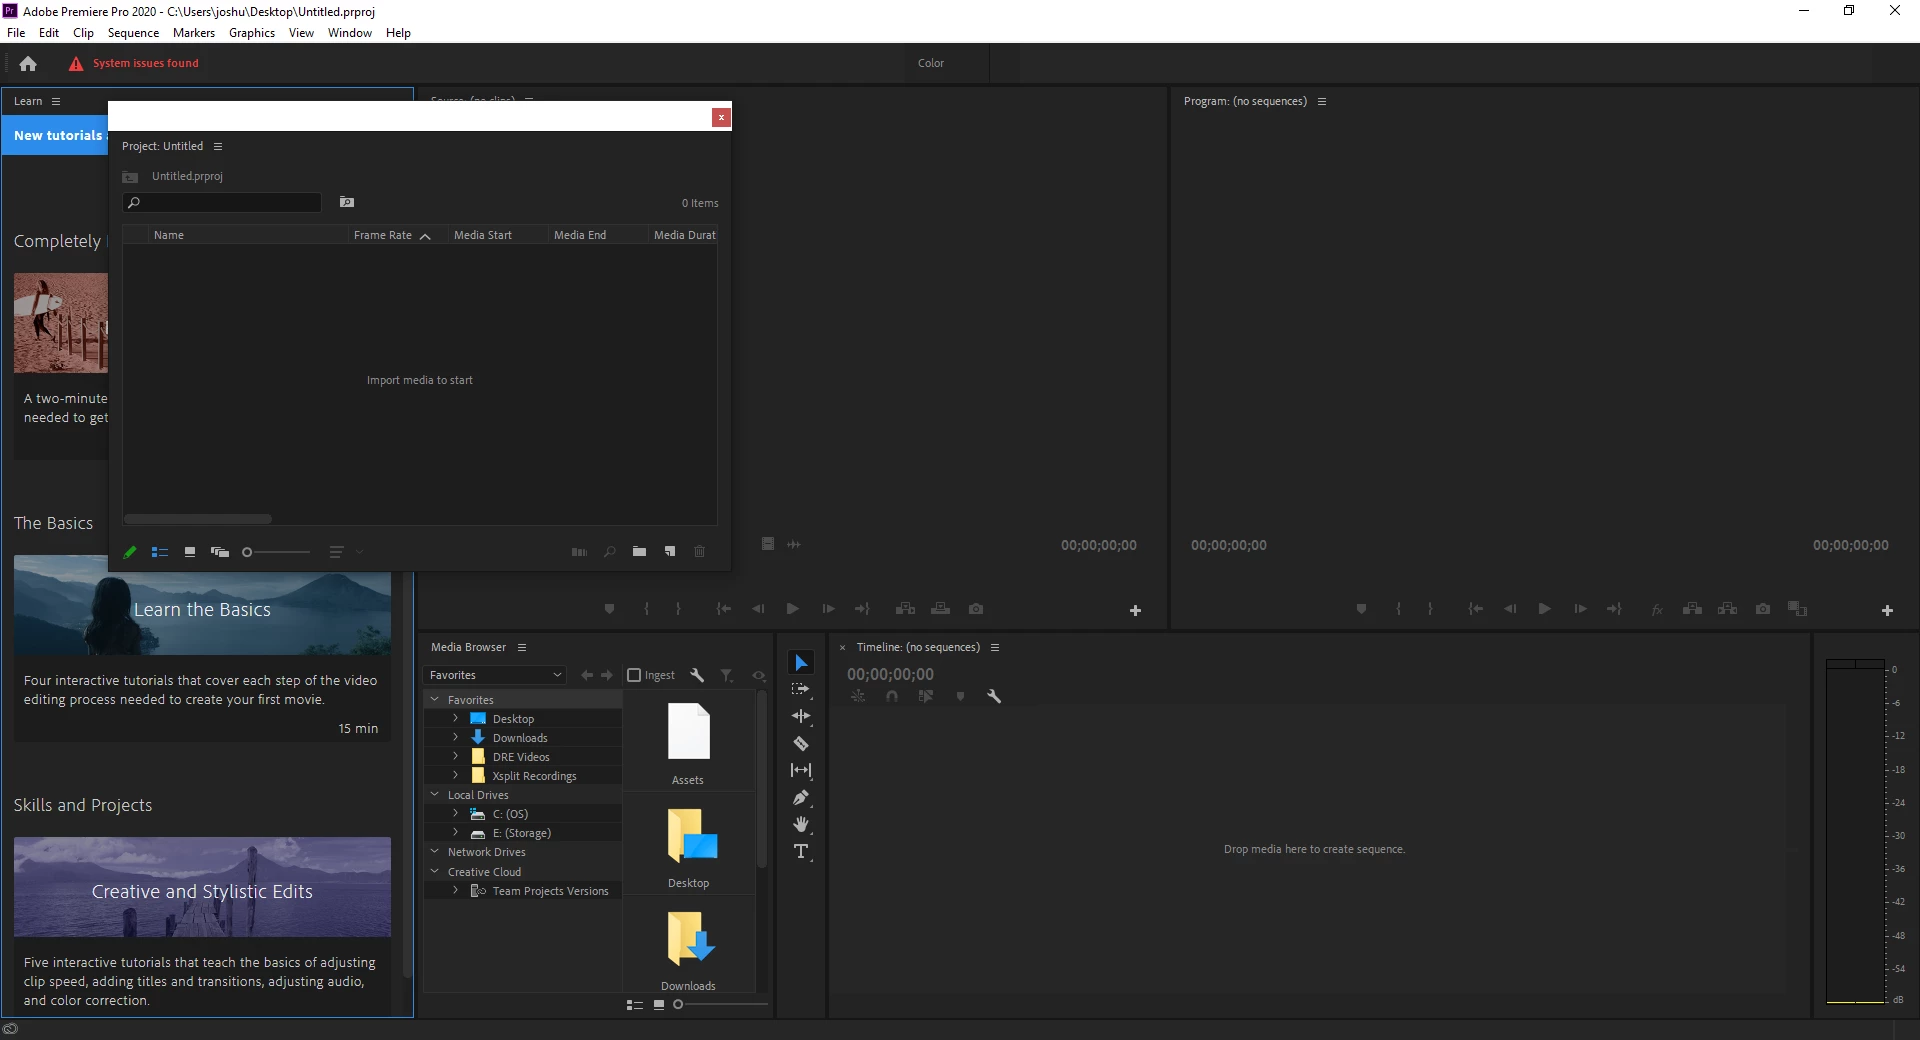The height and width of the screenshot is (1040, 1920).
Task: Toggle Add Marker in Timeline
Action: tap(960, 696)
